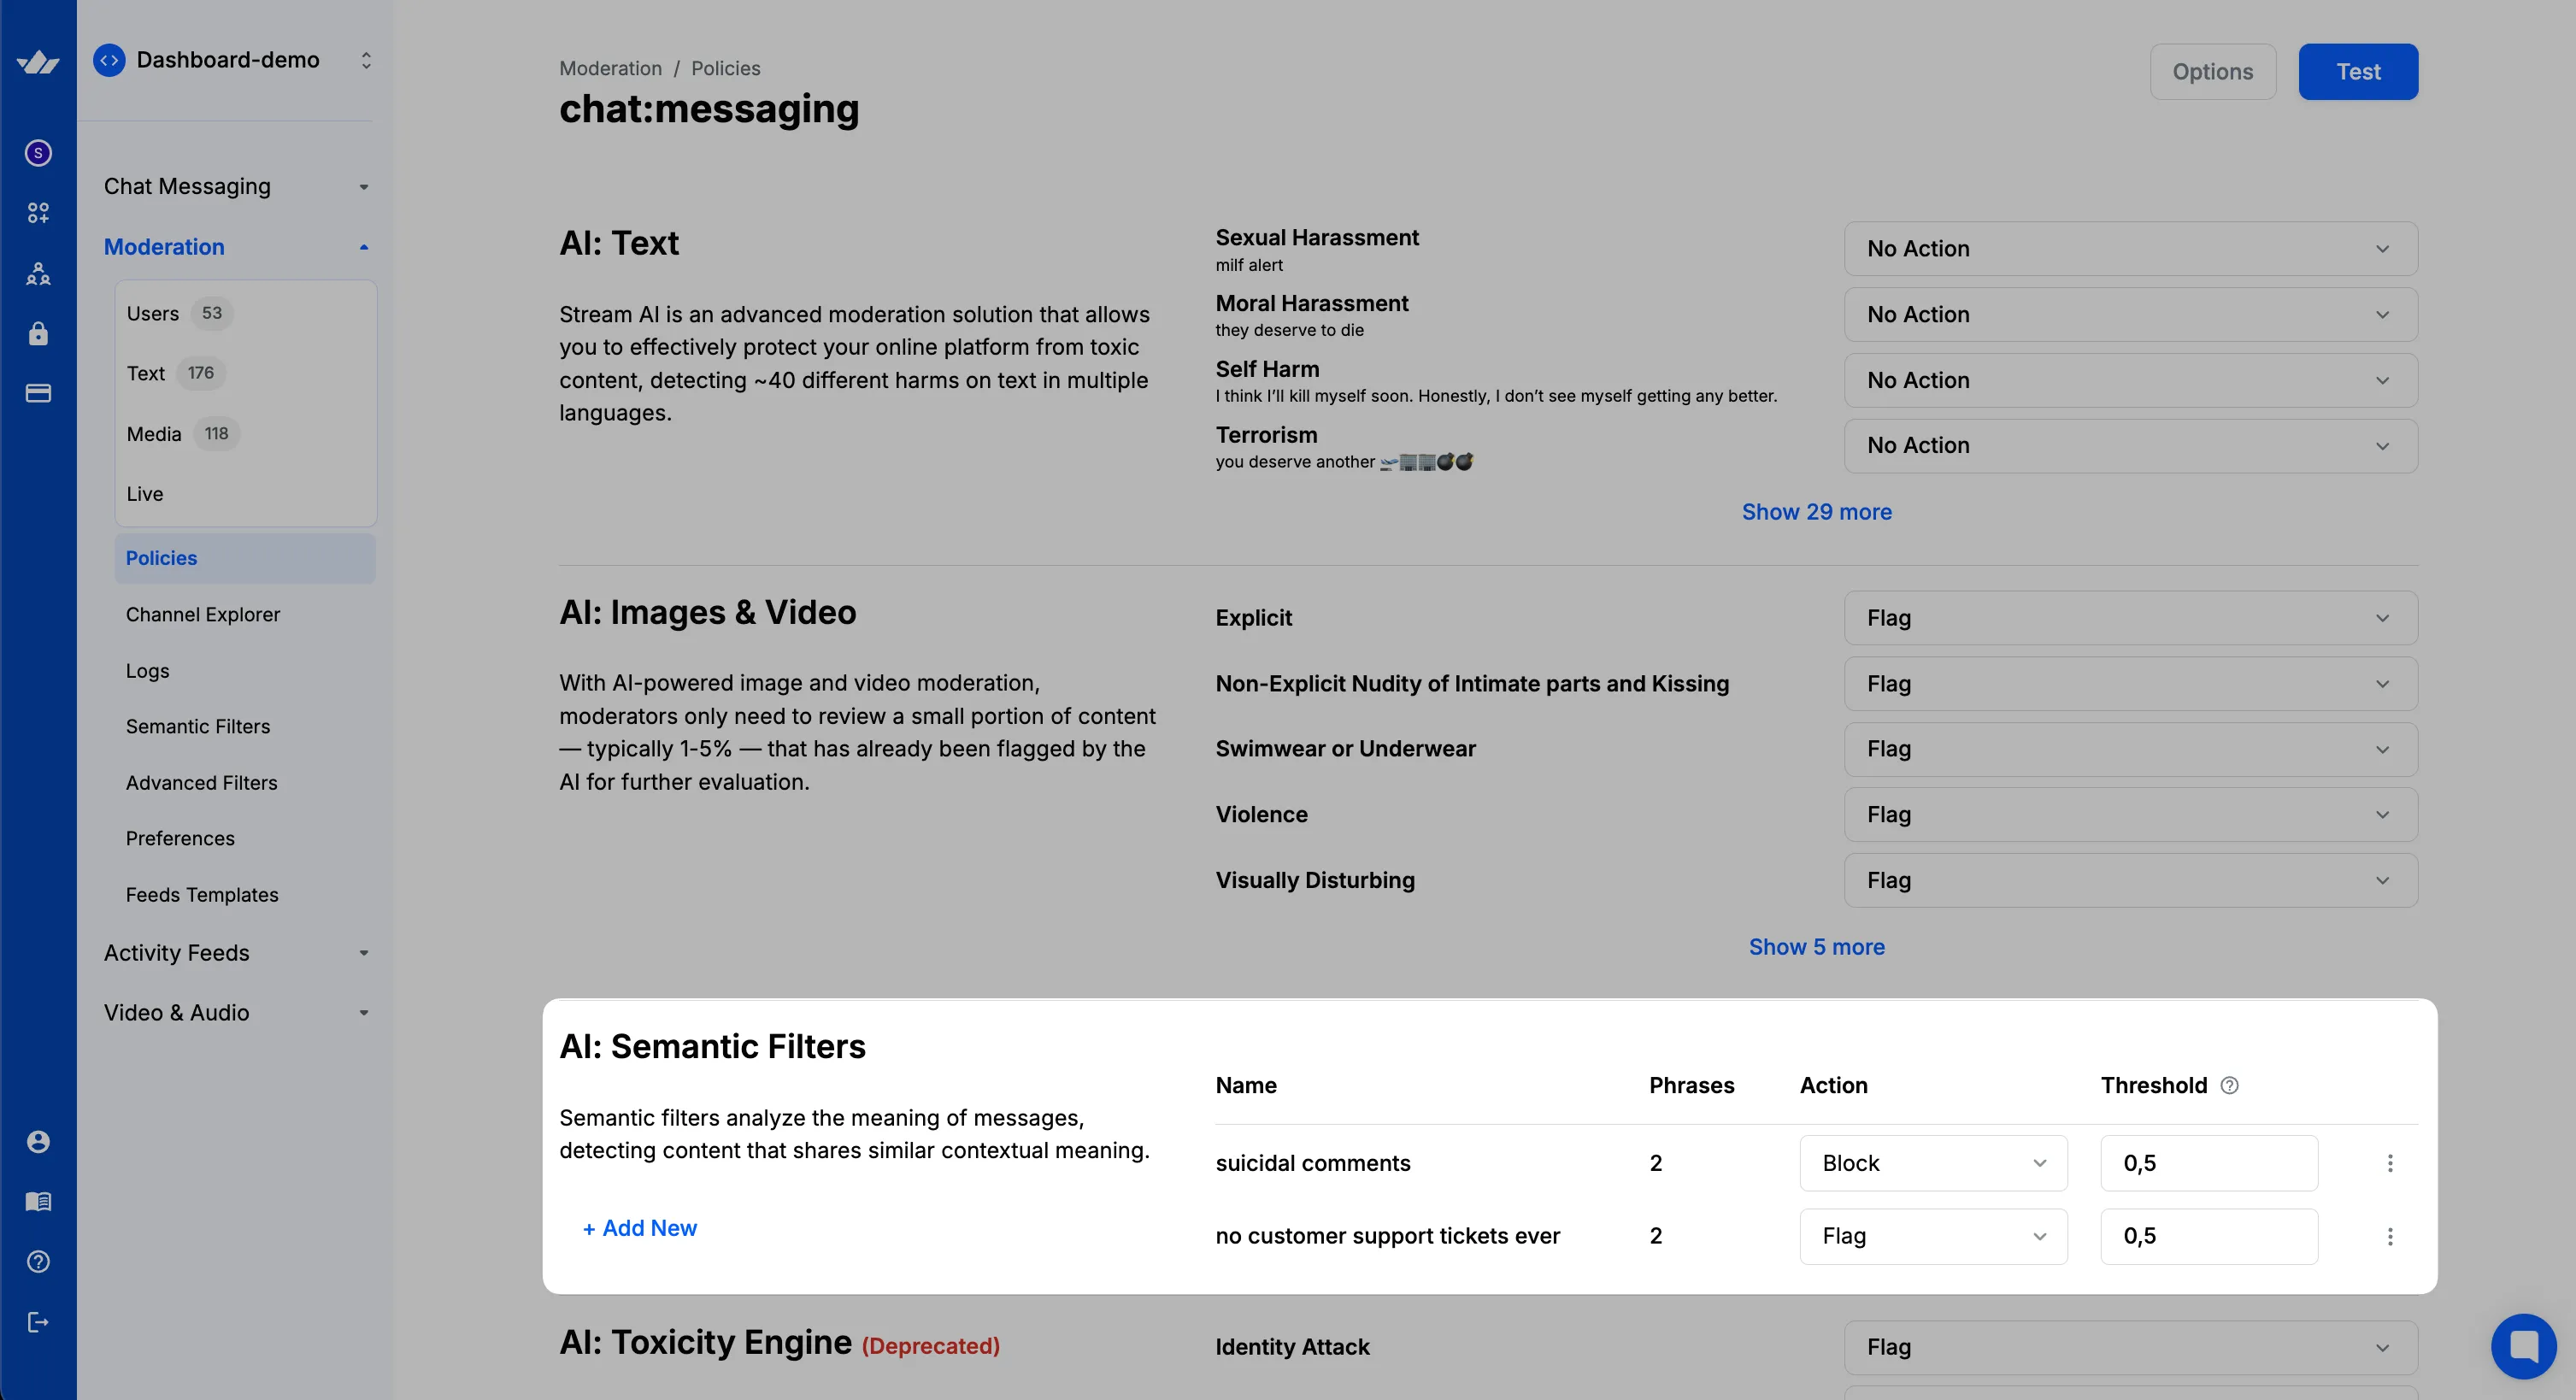
Task: Change the Block action for suicidal comments
Action: pyautogui.click(x=1931, y=1163)
